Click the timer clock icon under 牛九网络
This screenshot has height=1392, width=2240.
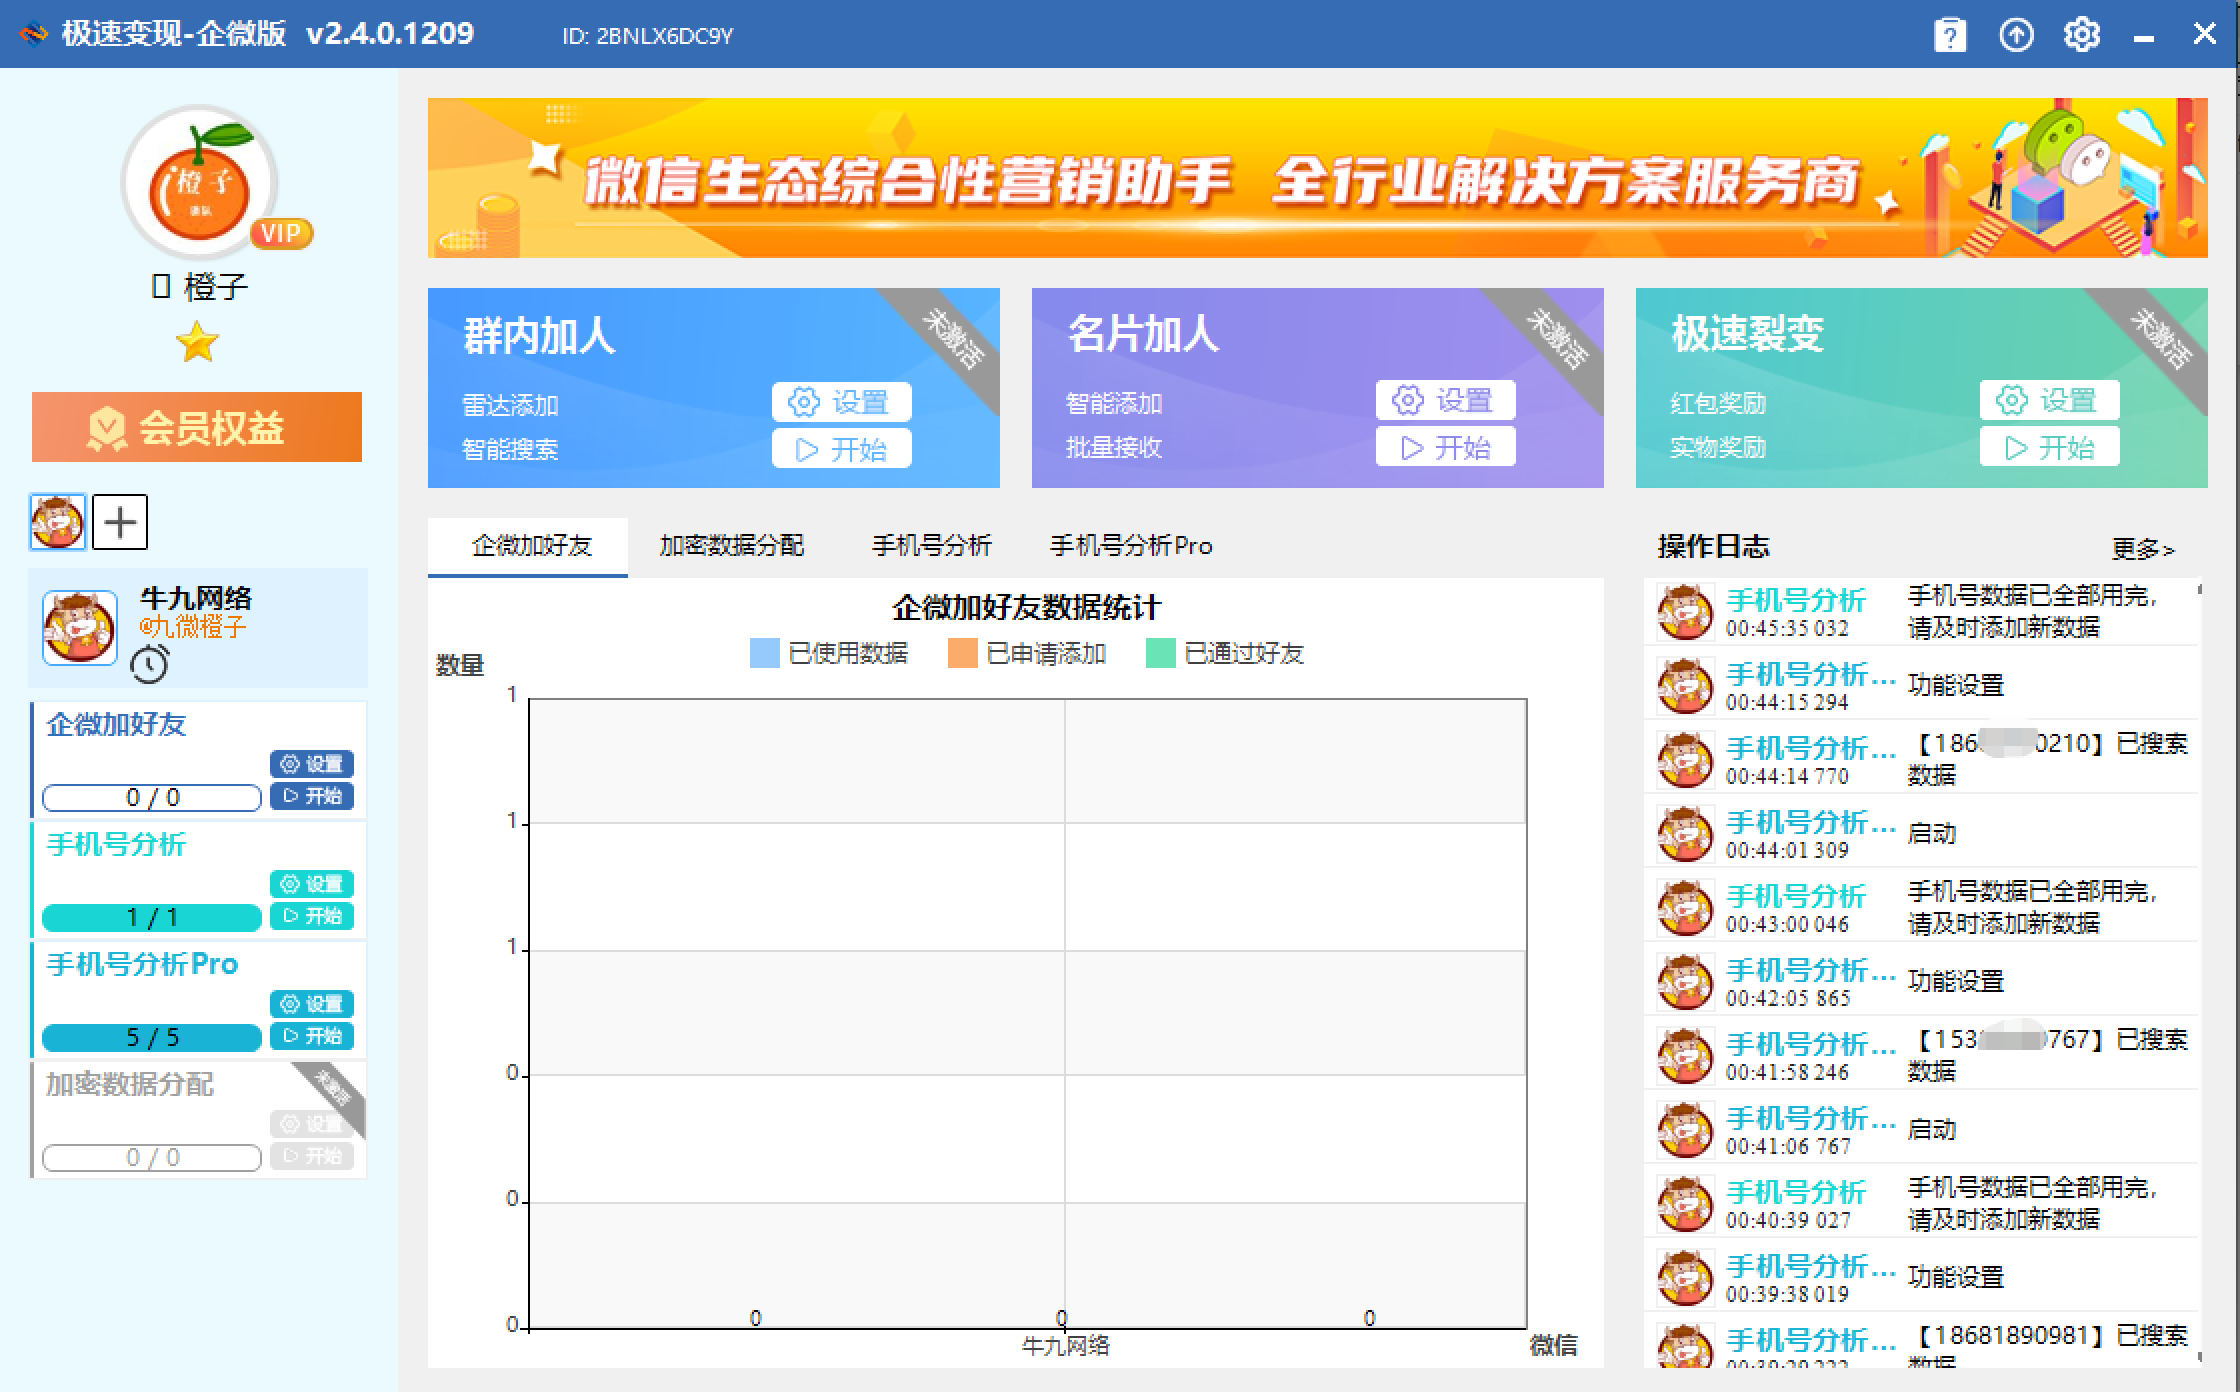tap(148, 662)
